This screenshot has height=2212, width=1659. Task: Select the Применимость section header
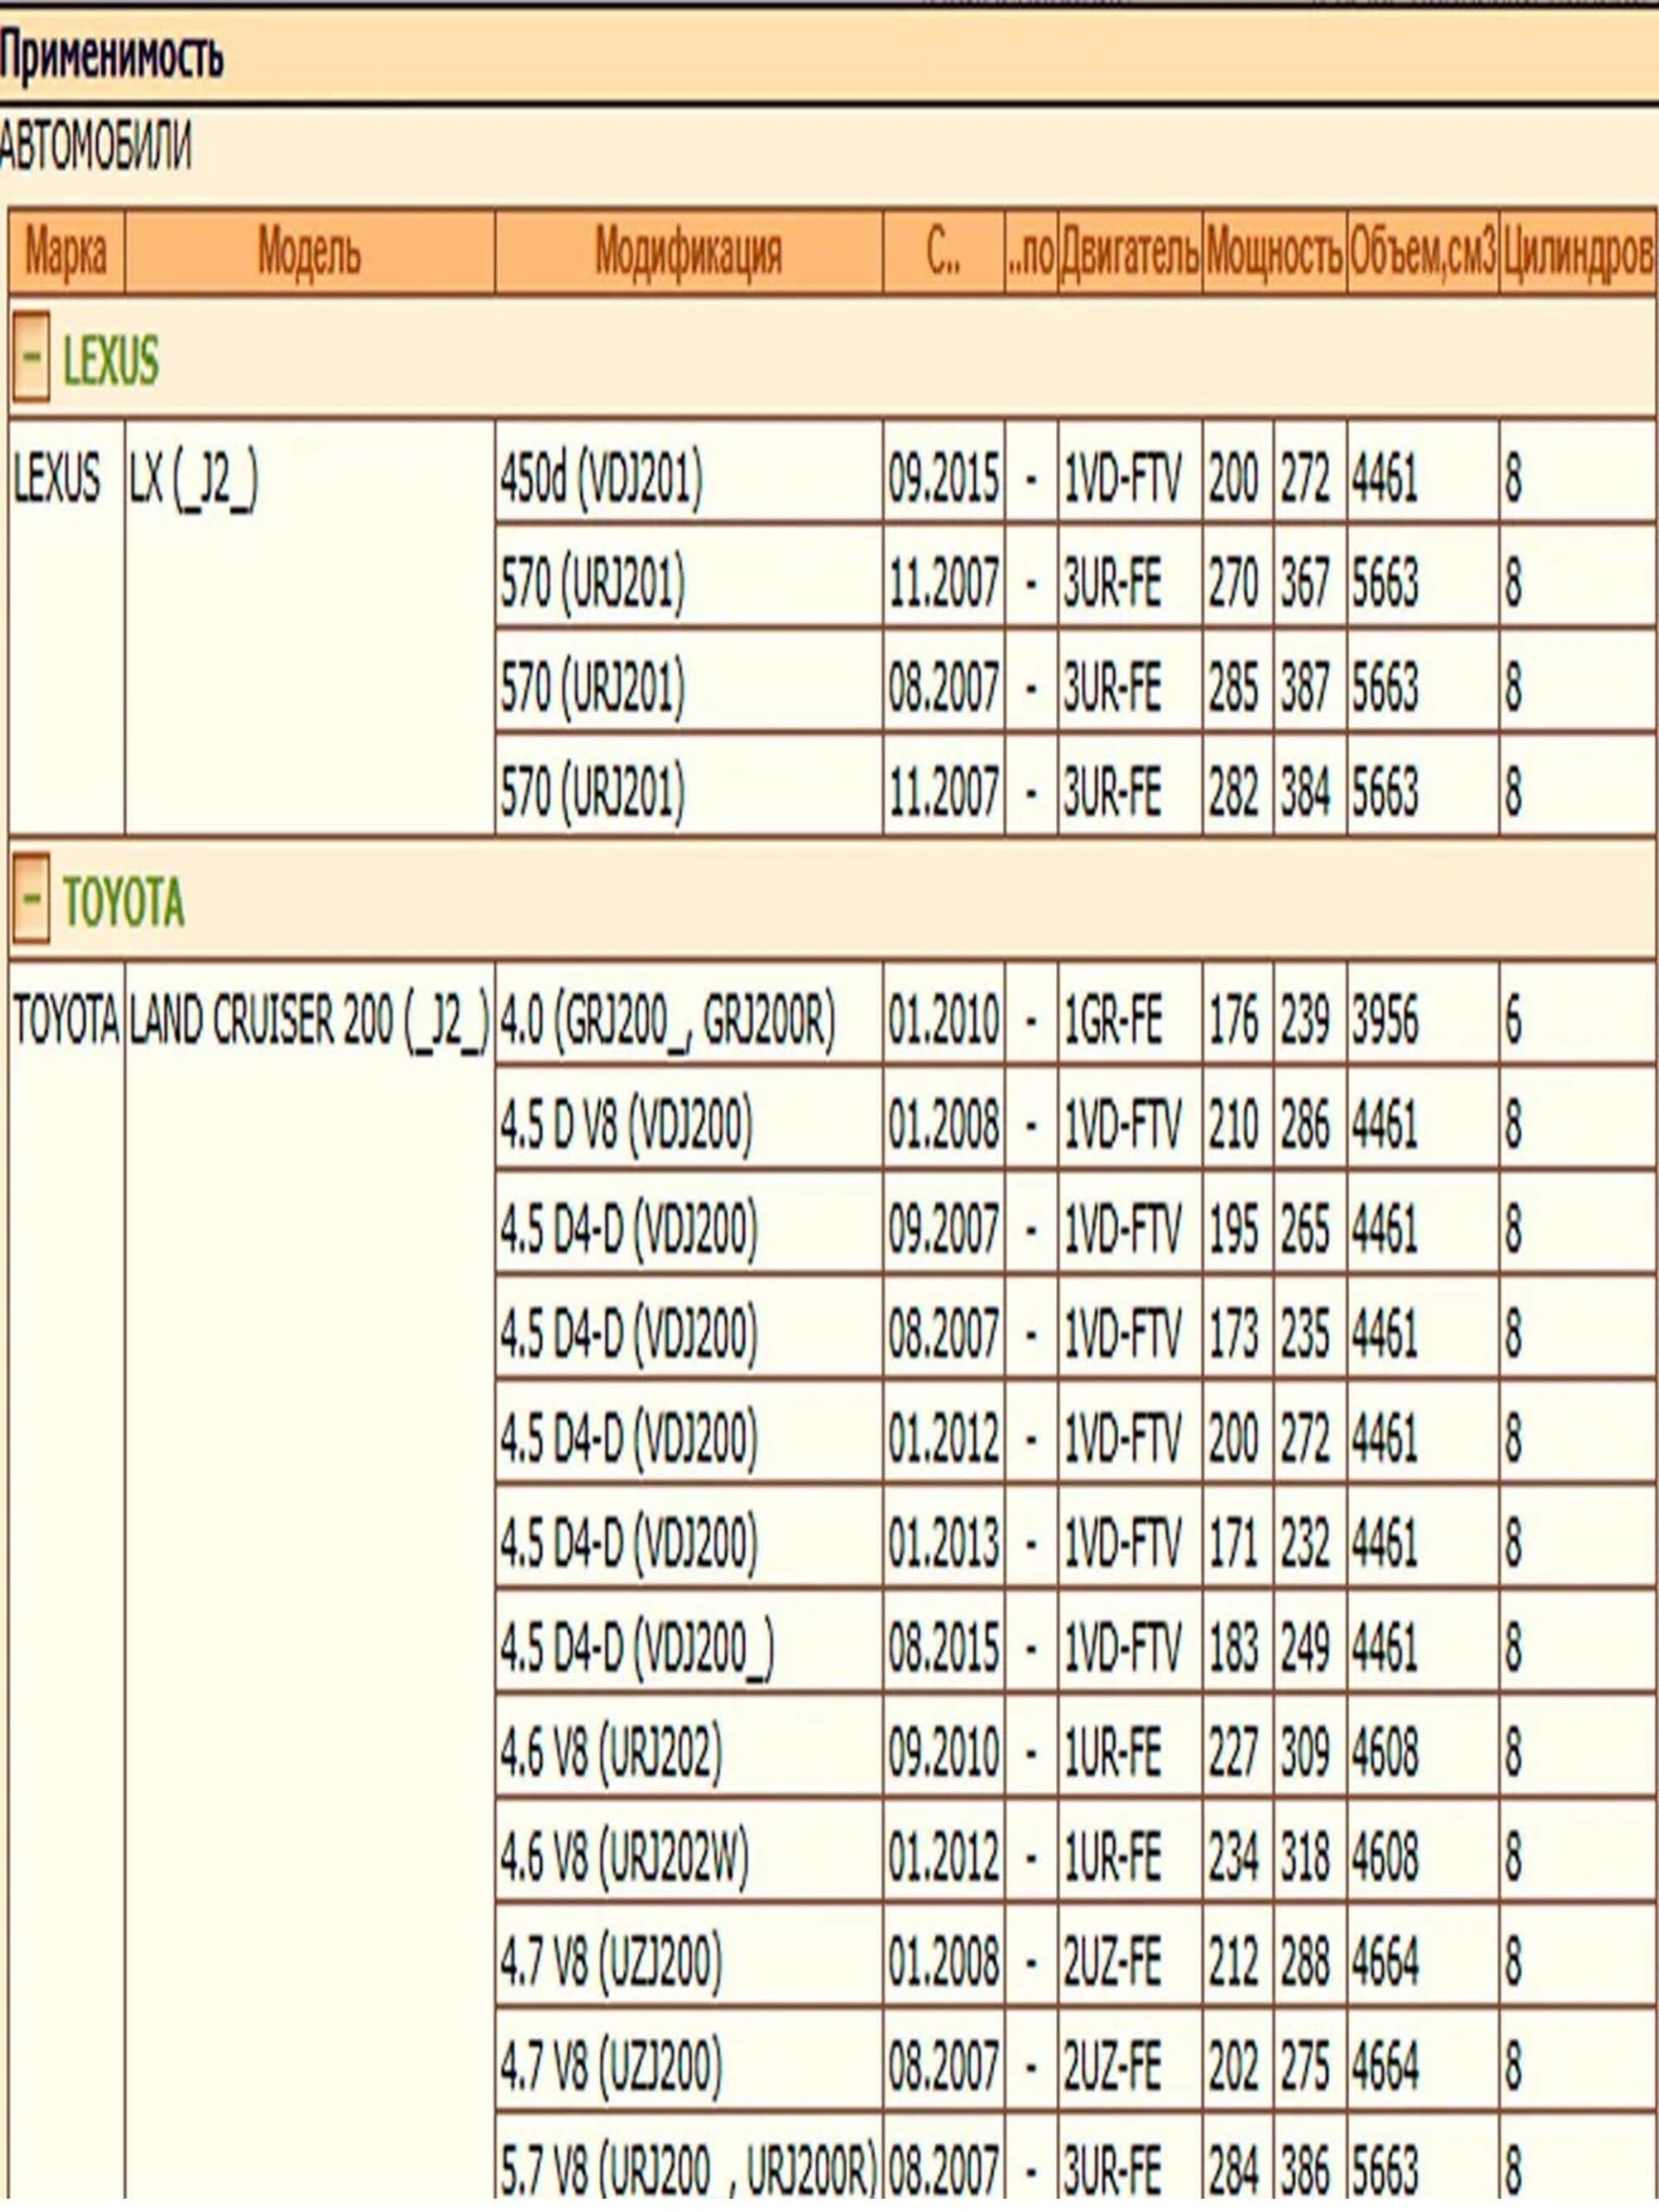tap(112, 58)
